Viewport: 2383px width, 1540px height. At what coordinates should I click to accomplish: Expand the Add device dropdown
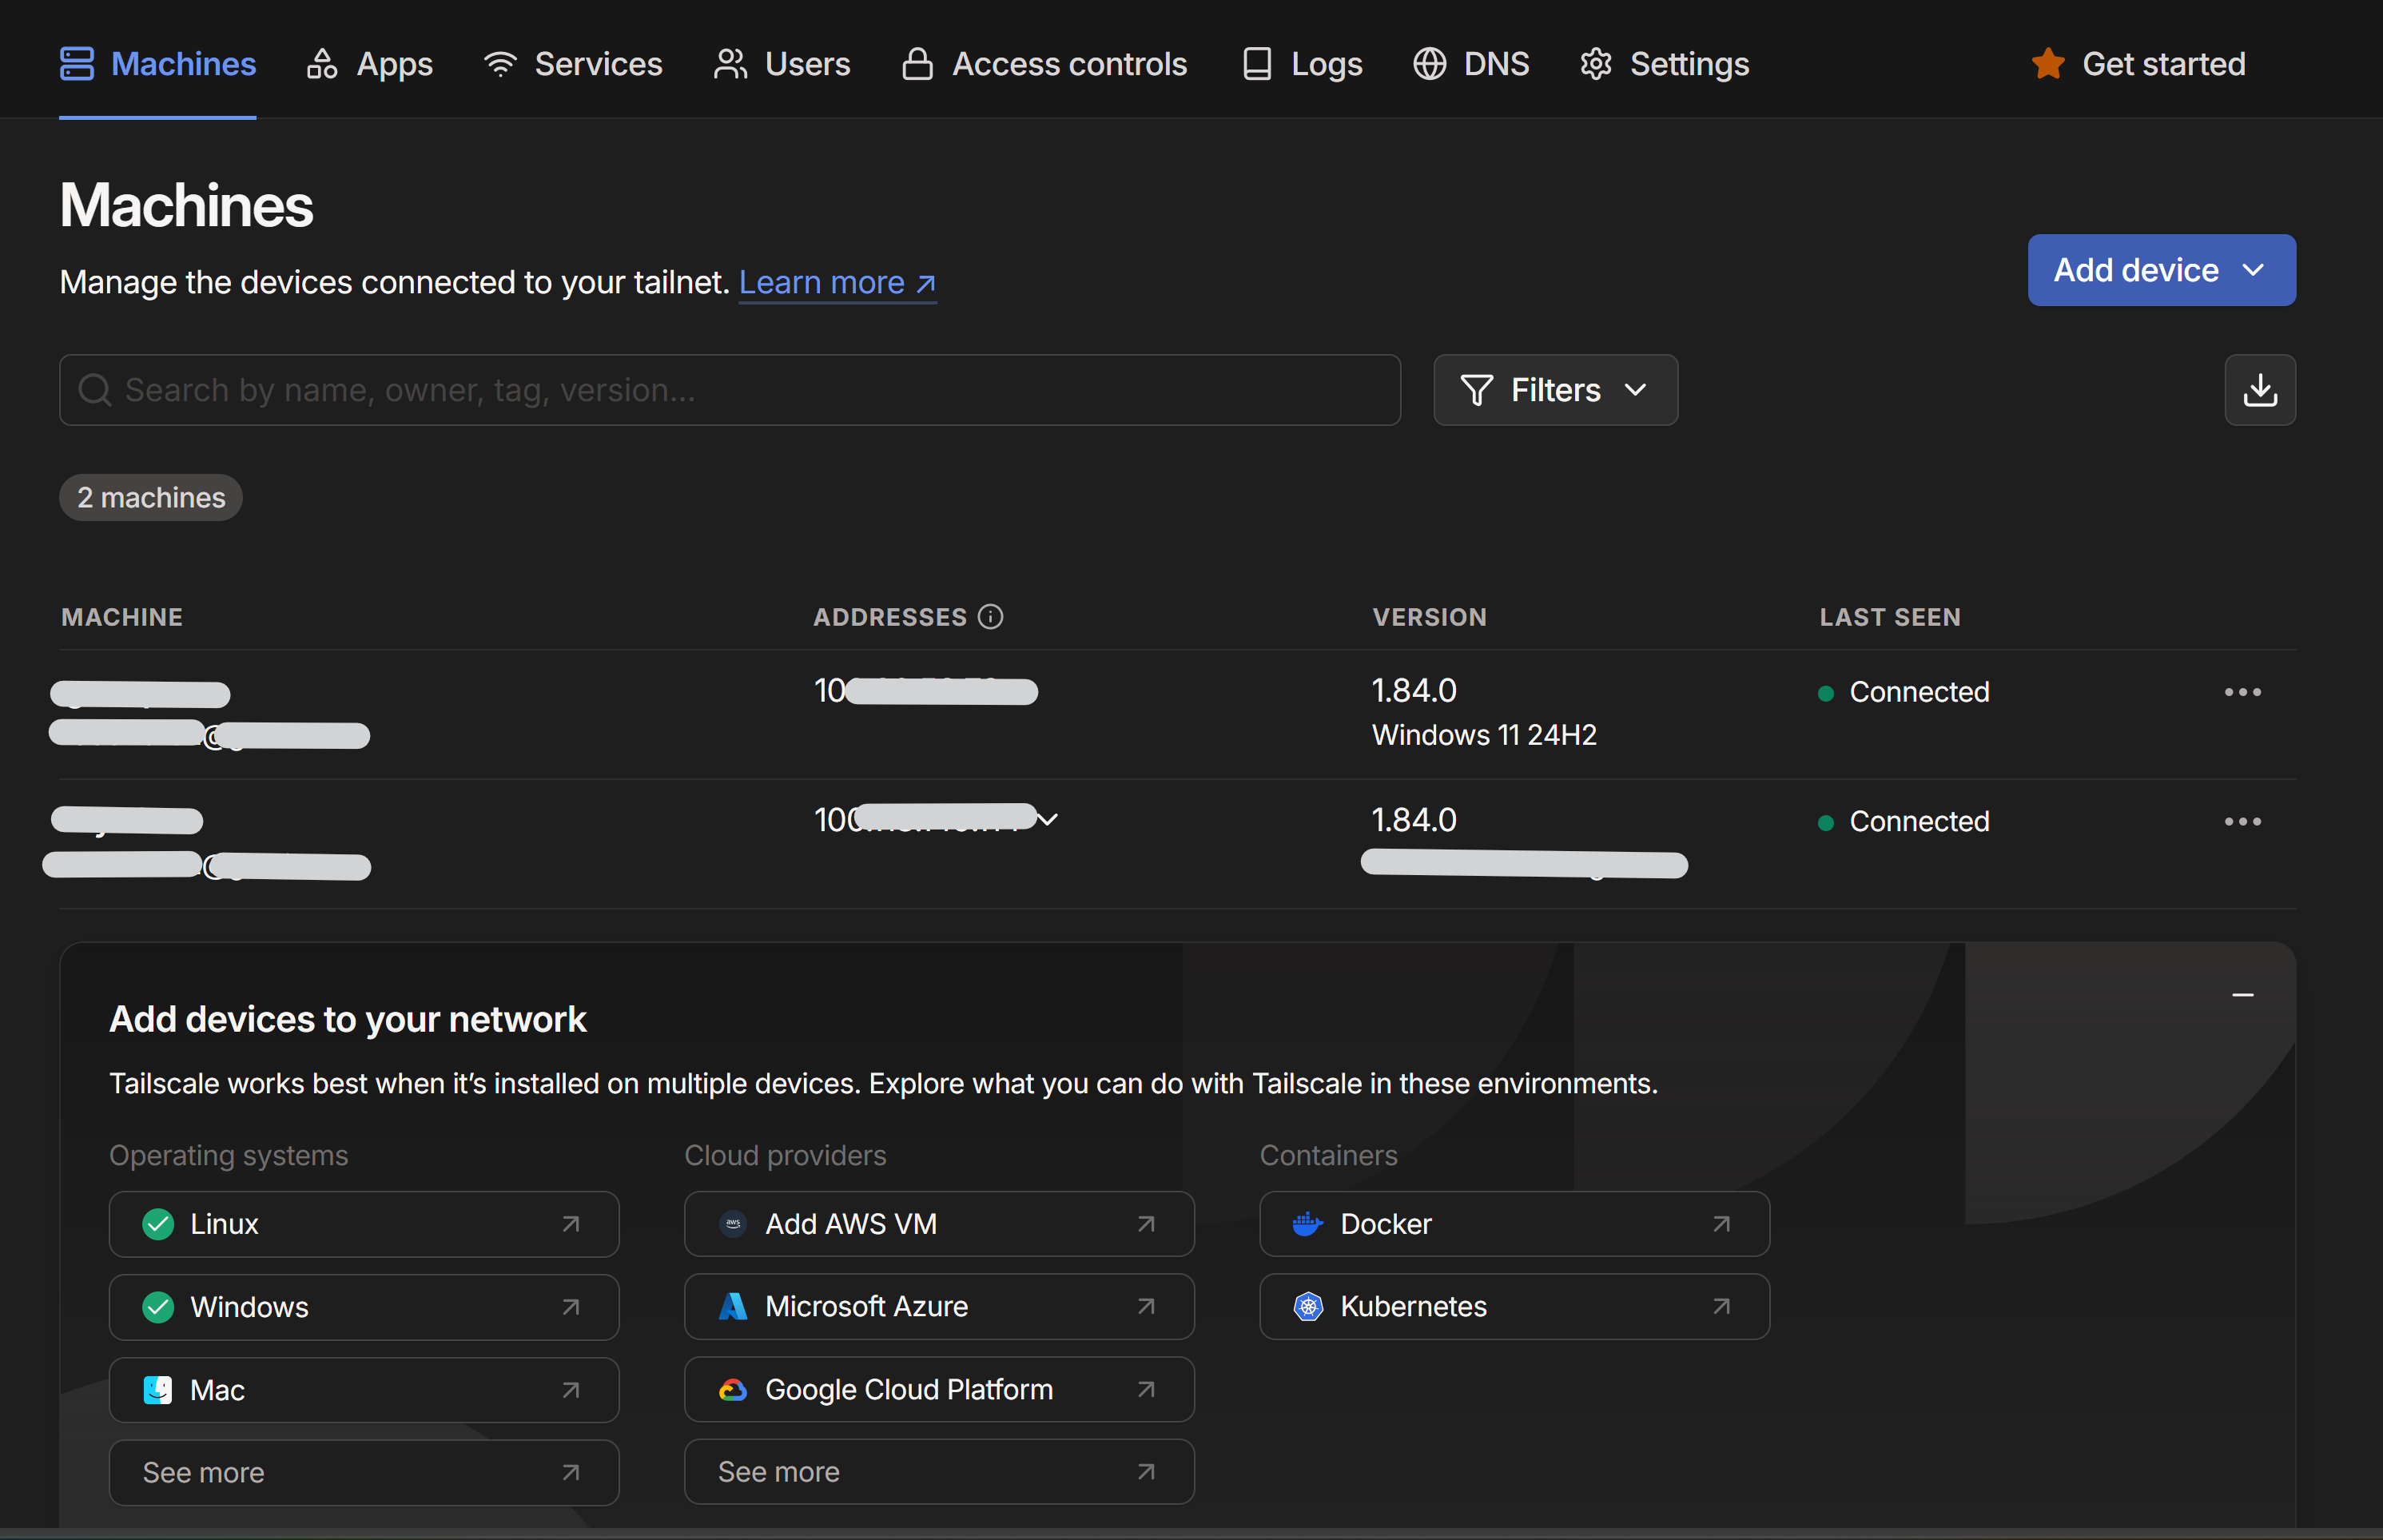tap(2160, 270)
